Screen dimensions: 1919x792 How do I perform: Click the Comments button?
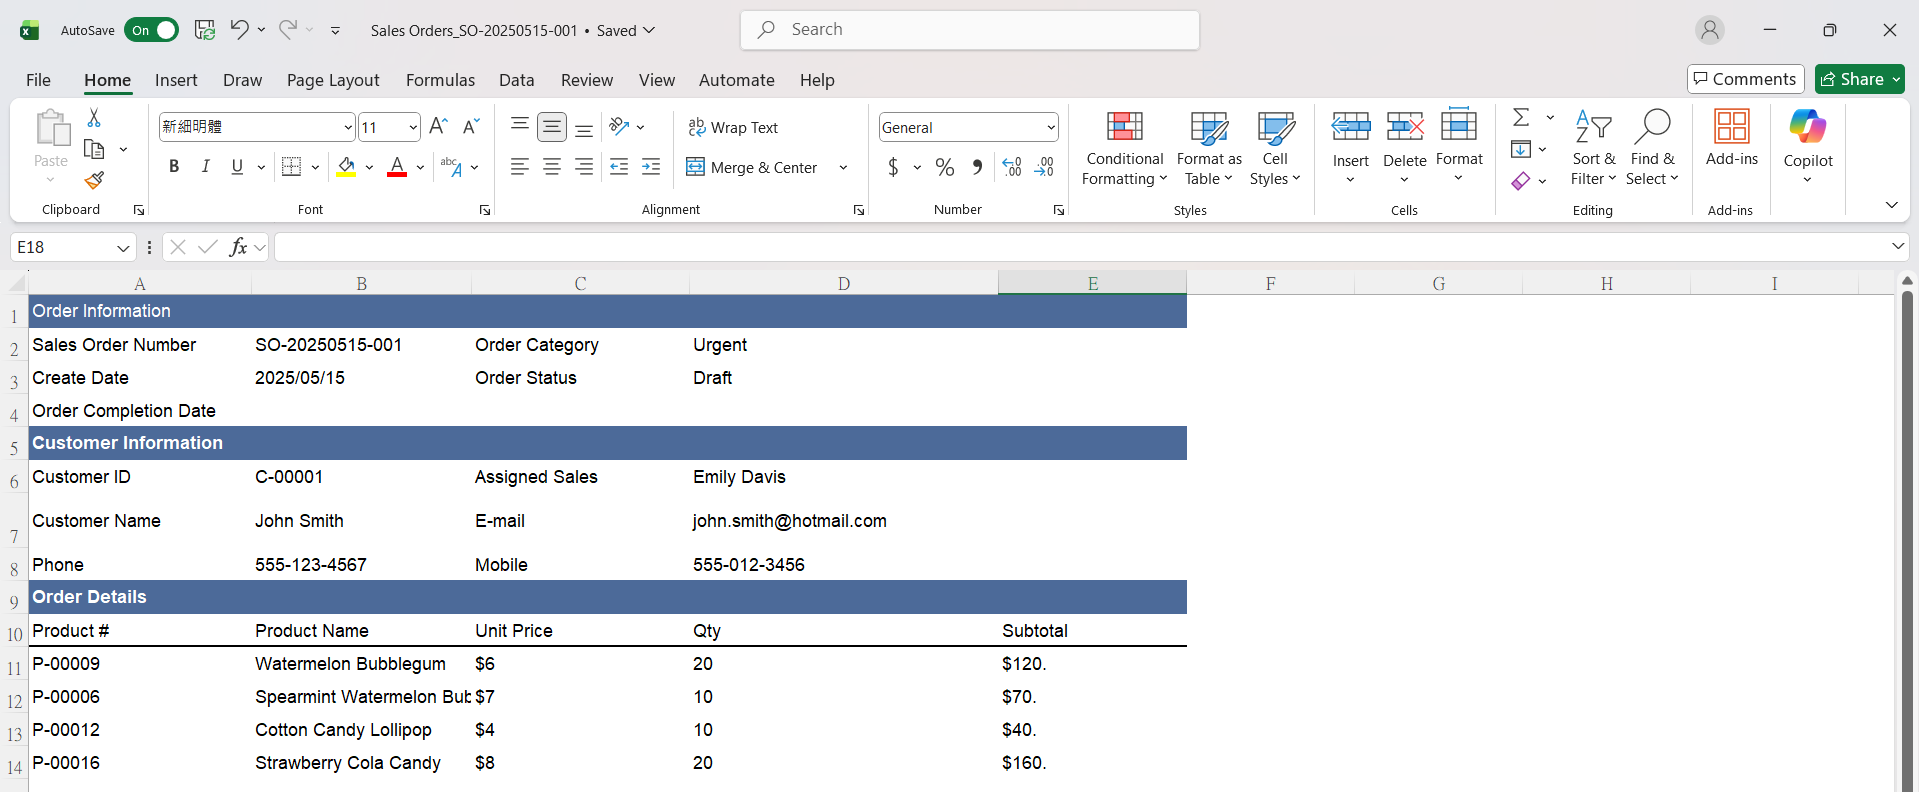pyautogui.click(x=1745, y=79)
